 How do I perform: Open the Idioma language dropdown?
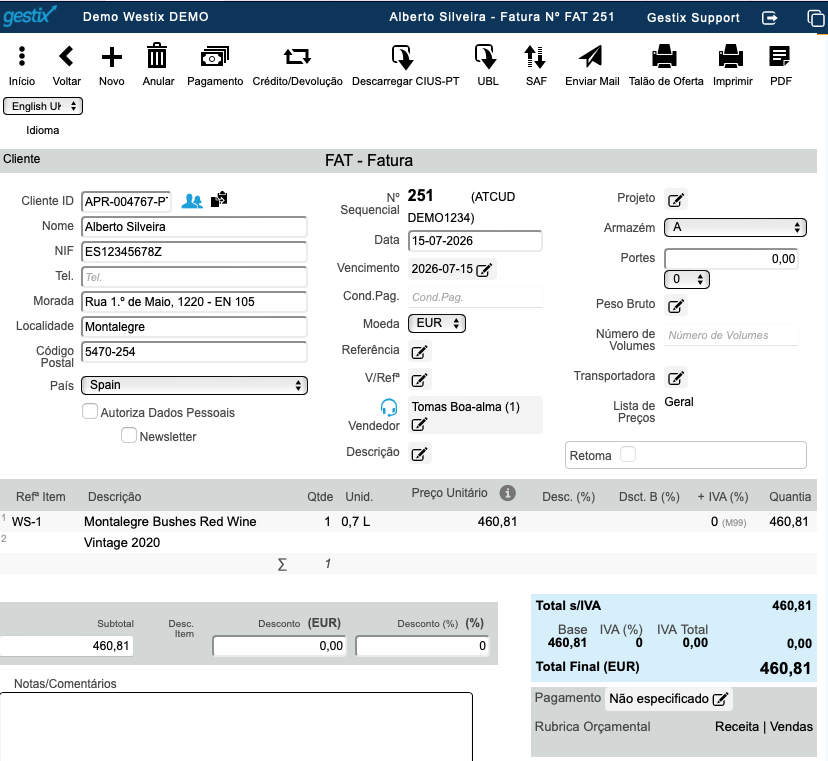pyautogui.click(x=43, y=106)
